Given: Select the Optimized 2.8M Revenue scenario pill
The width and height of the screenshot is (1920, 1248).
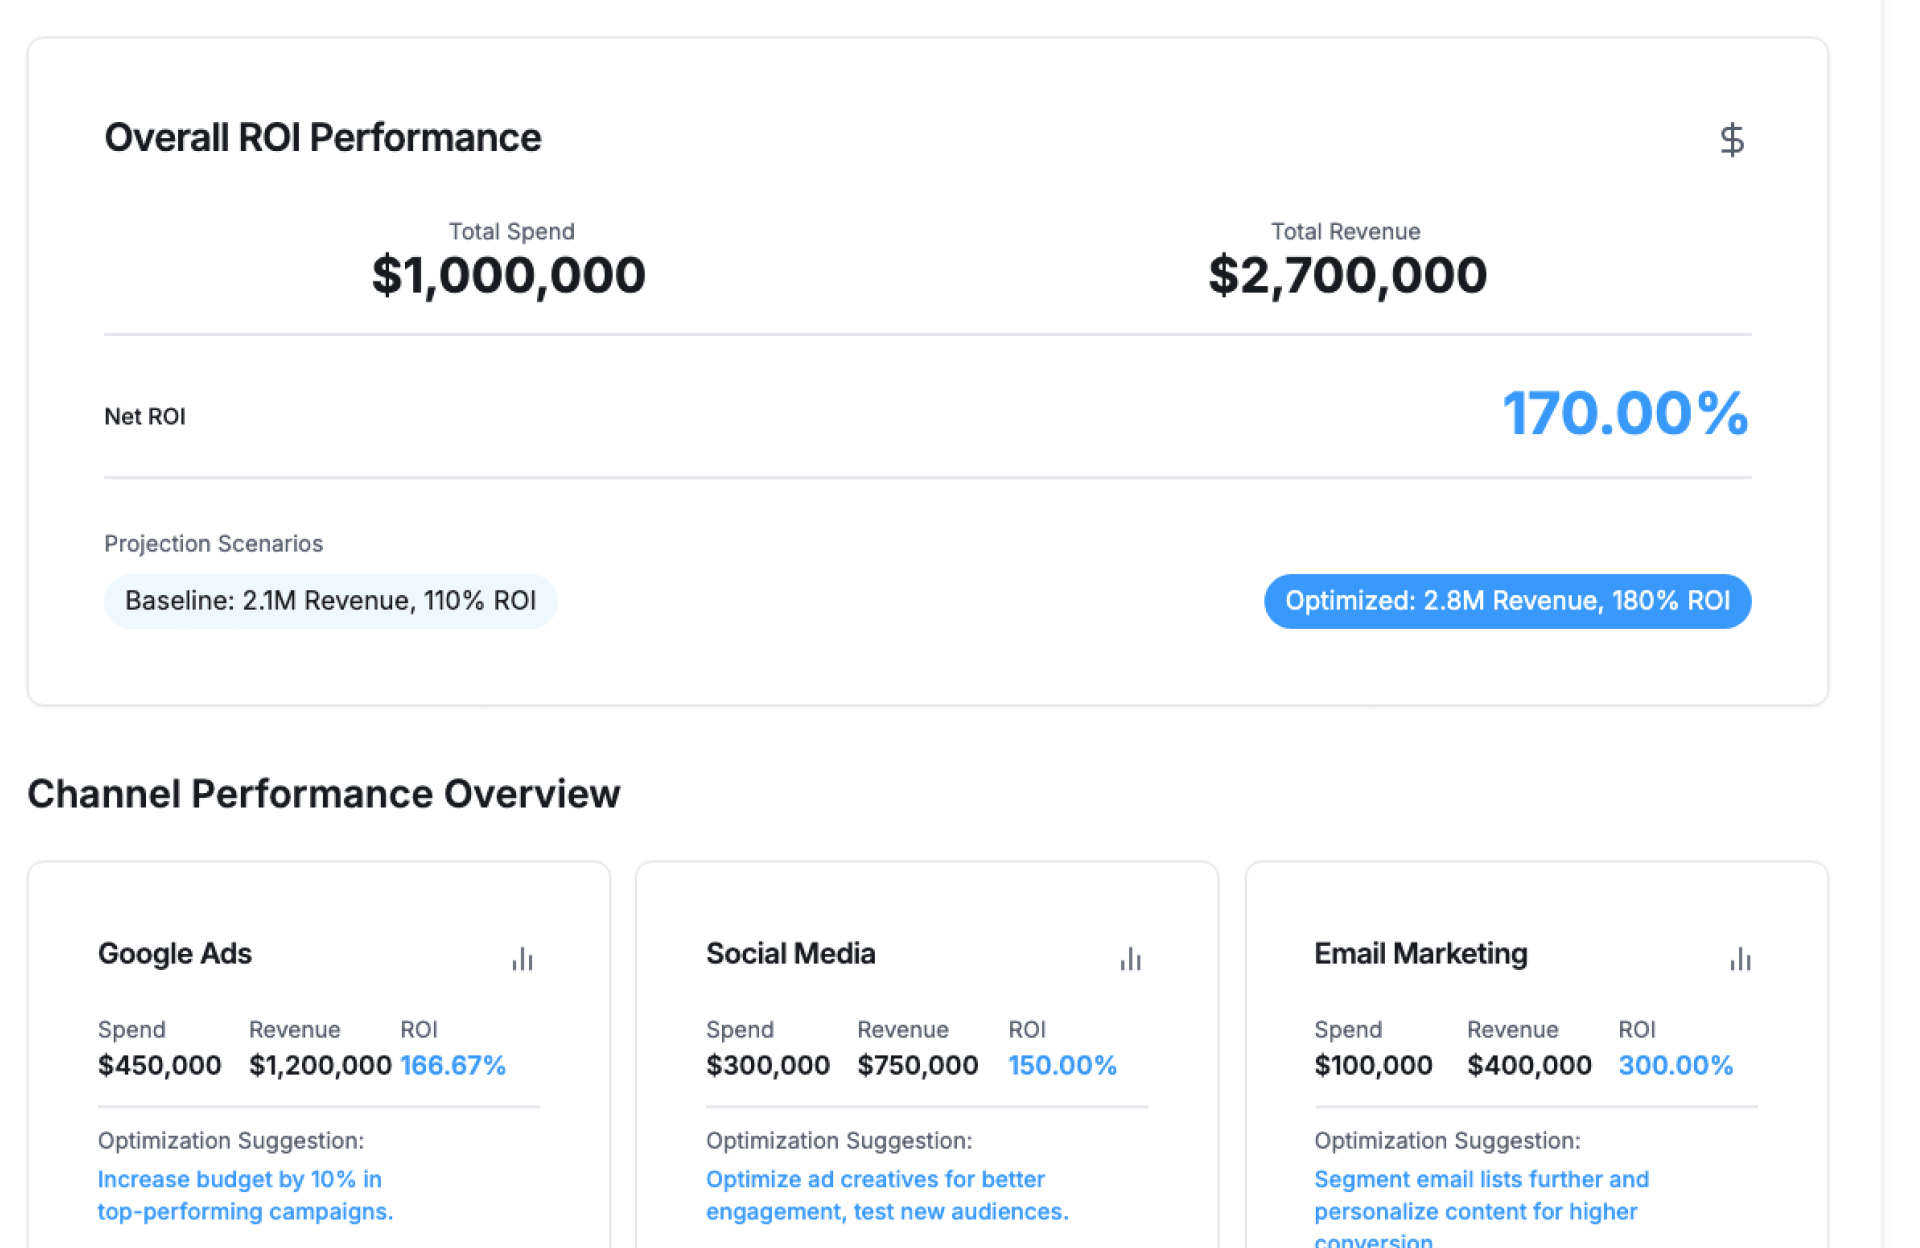Looking at the screenshot, I should pyautogui.click(x=1507, y=601).
